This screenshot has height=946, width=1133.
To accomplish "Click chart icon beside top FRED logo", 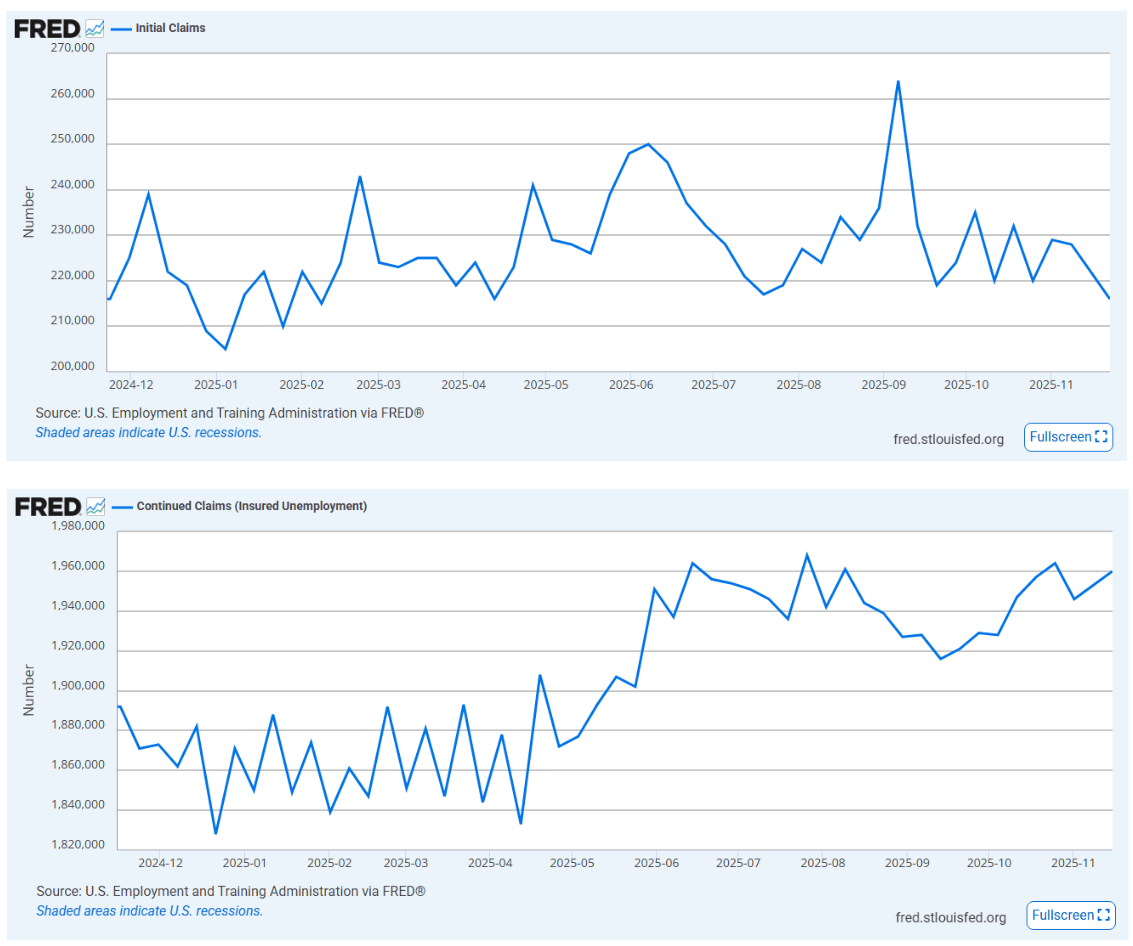I will coord(95,29).
